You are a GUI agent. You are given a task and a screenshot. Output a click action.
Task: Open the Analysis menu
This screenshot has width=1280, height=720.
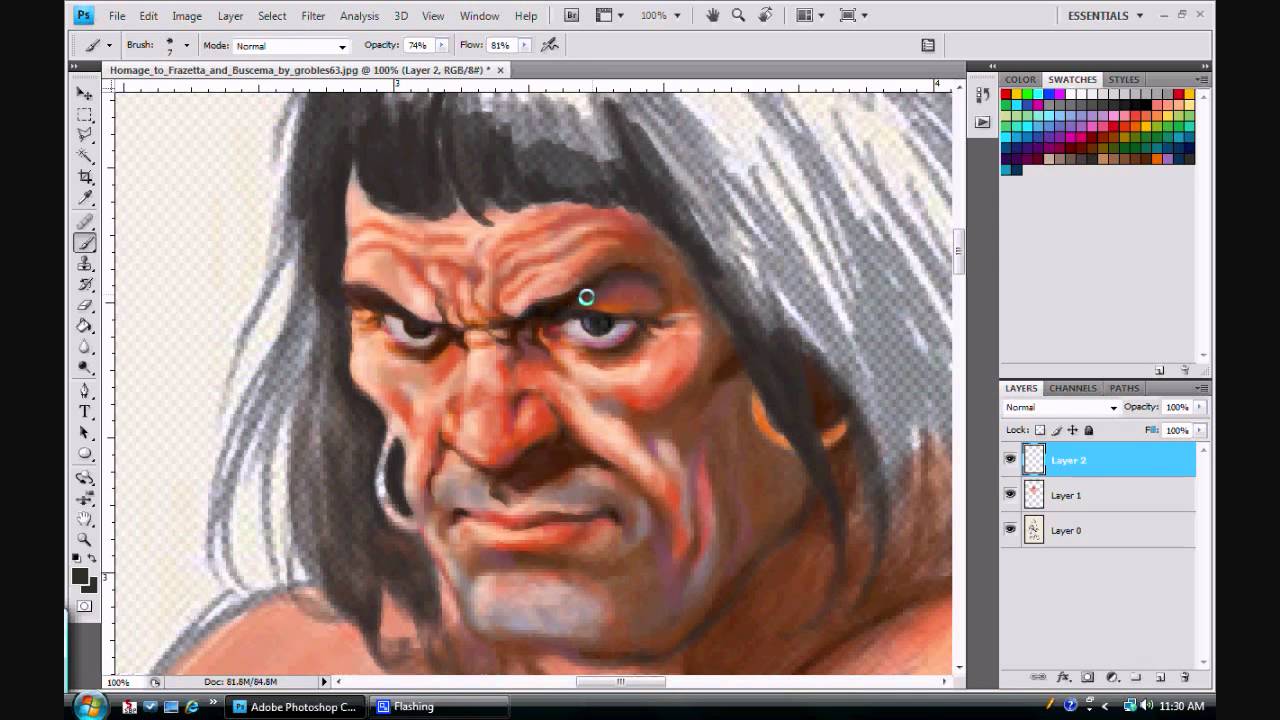[359, 16]
